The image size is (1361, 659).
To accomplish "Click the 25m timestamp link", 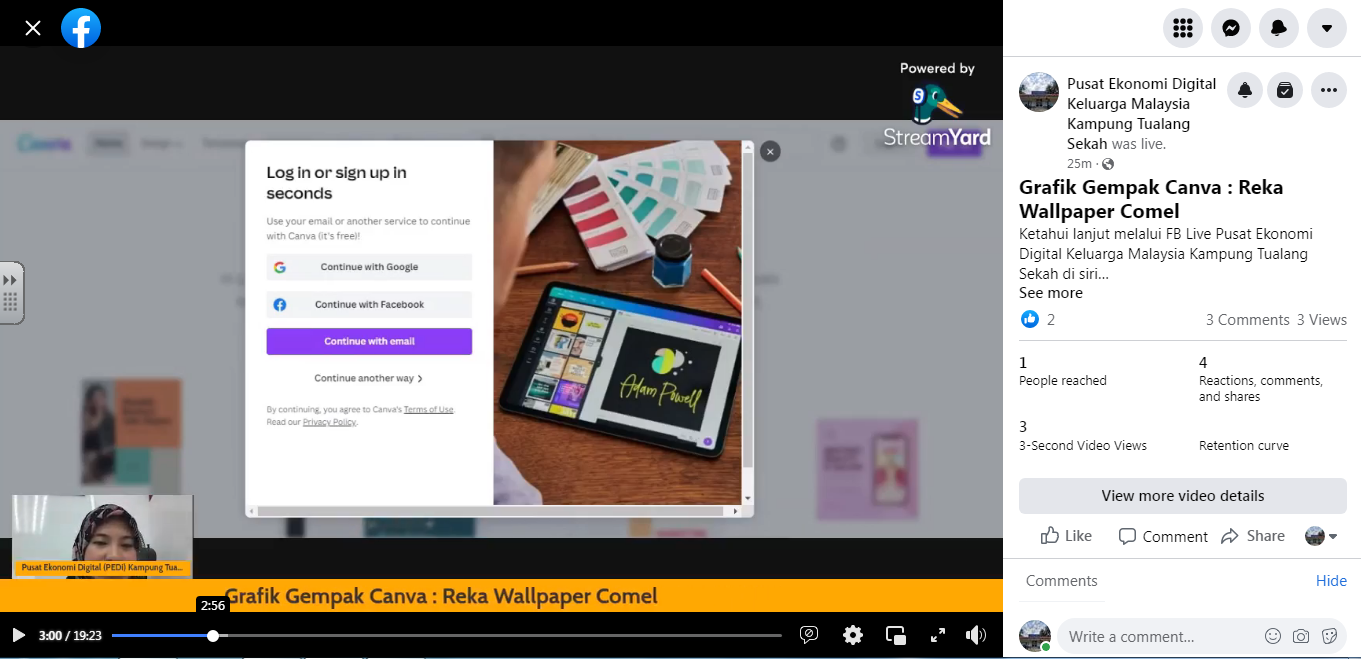I will coord(1079,164).
